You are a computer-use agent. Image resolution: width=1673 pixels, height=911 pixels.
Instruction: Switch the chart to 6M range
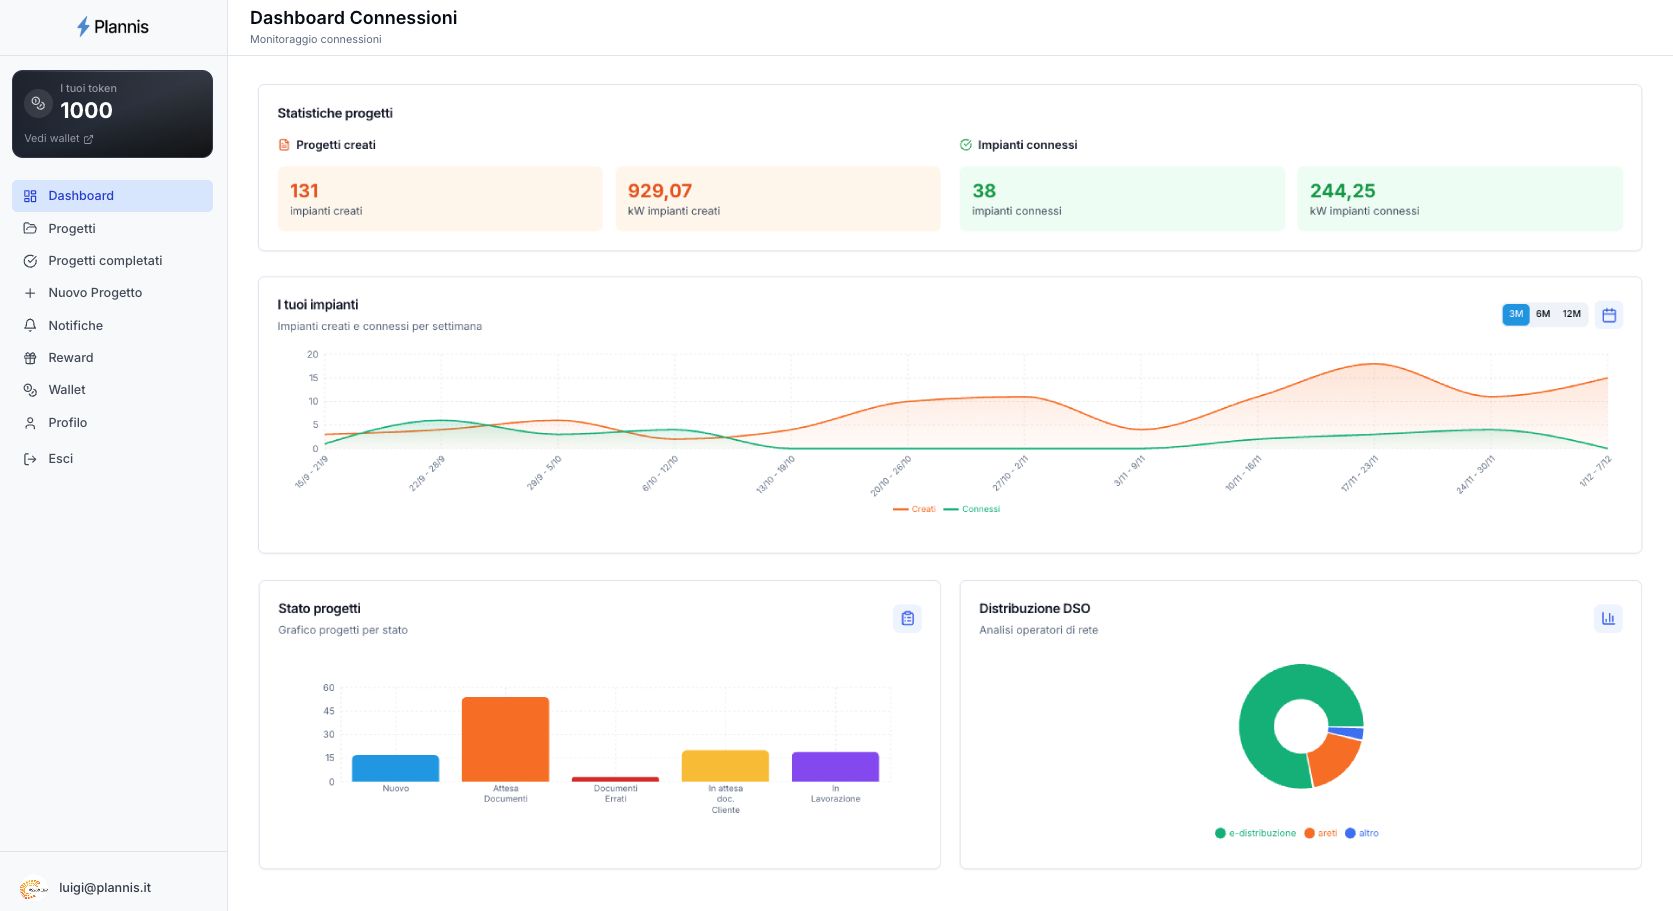click(x=1543, y=314)
